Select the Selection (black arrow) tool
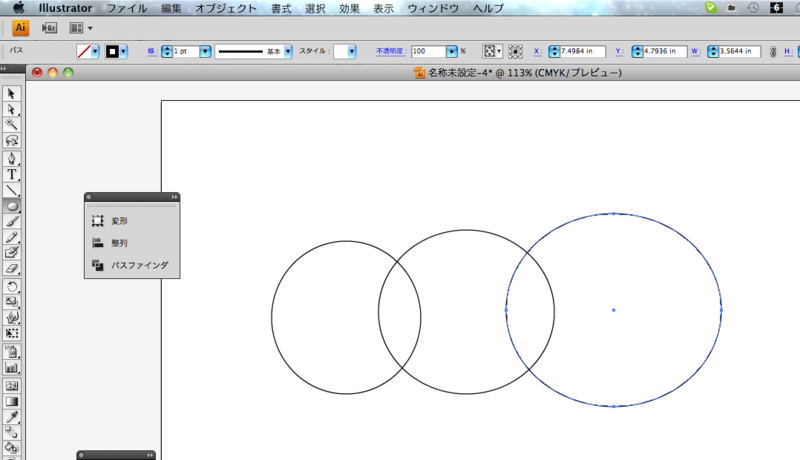This screenshot has height=460, width=800. click(x=12, y=94)
